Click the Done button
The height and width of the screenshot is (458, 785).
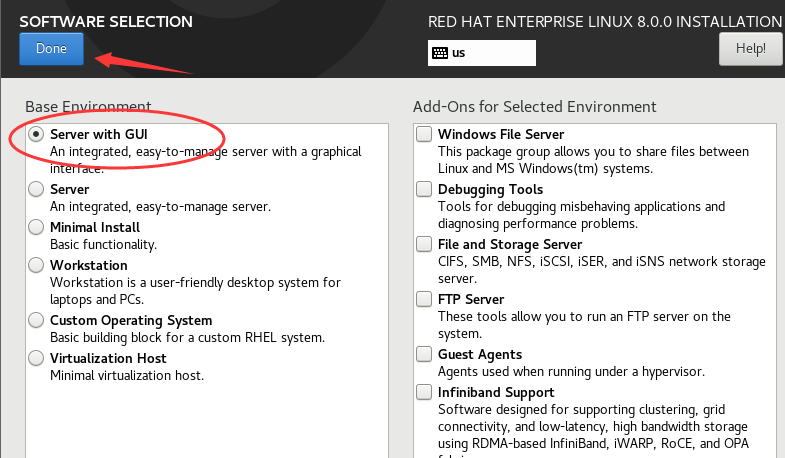pyautogui.click(x=50, y=49)
